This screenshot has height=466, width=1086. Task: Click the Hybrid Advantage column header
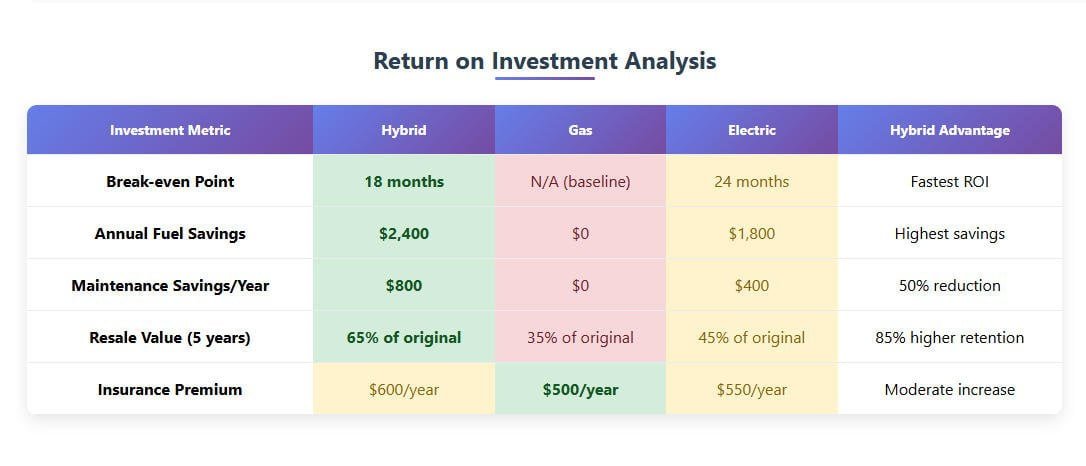point(949,130)
